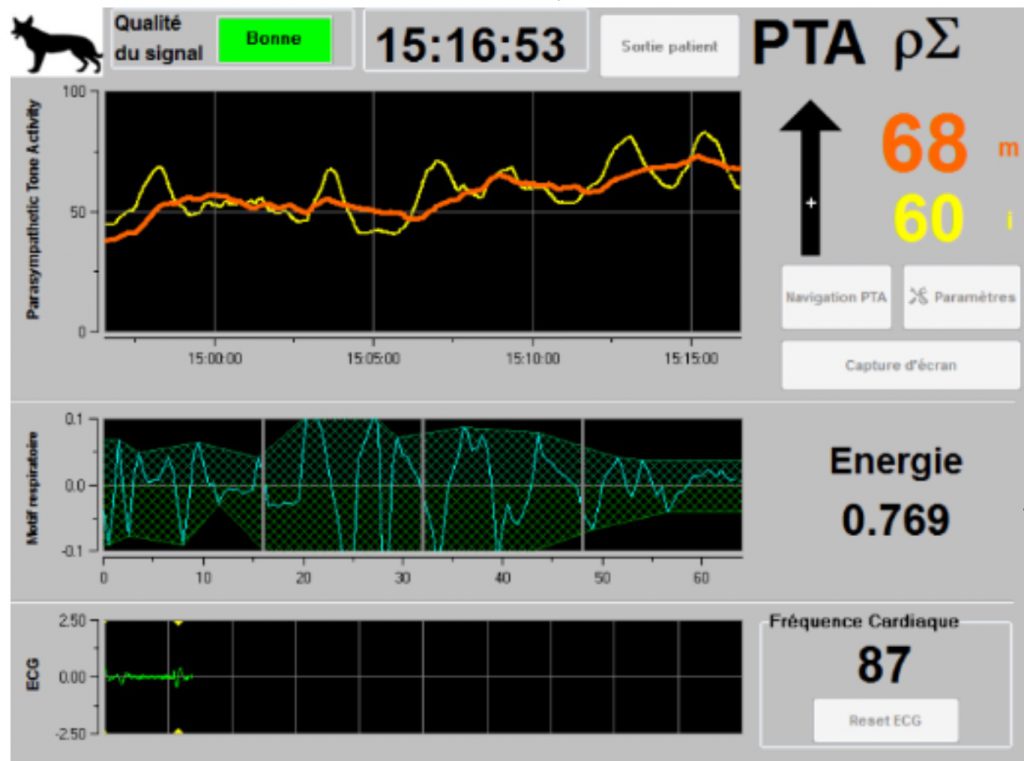Click the 15:15:00 time mark on PTA chart

pyautogui.click(x=691, y=357)
